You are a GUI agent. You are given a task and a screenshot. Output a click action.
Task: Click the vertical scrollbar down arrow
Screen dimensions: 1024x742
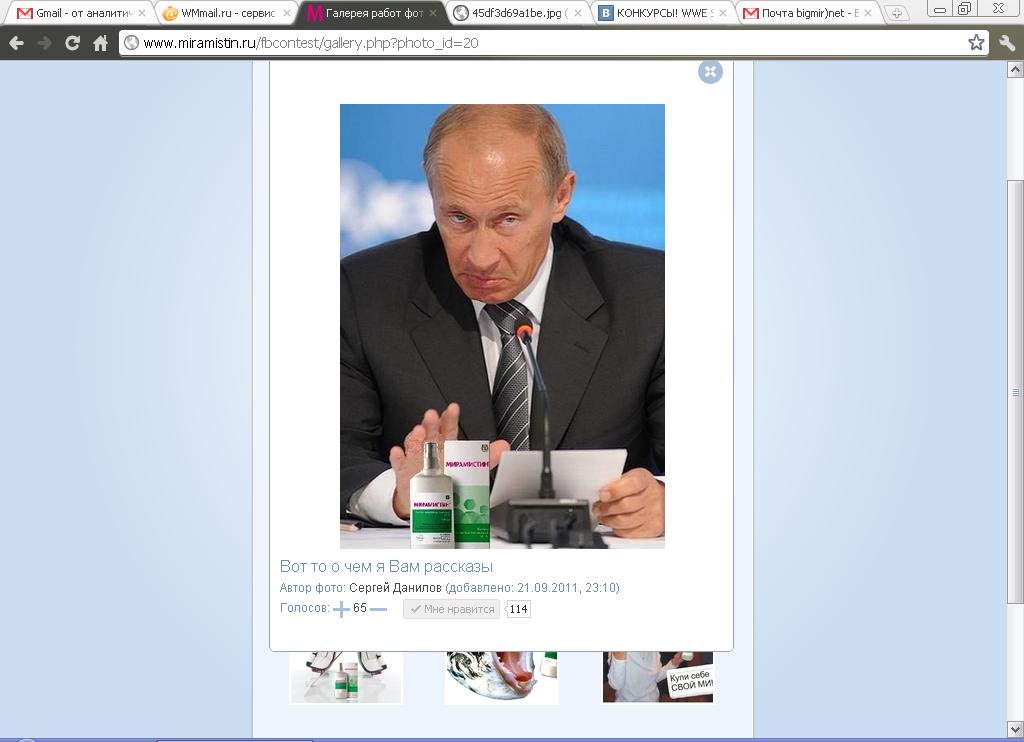click(x=1016, y=730)
